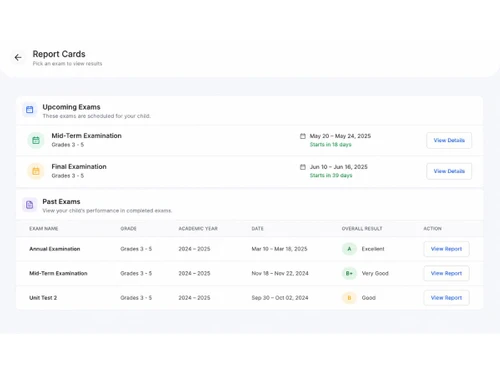This screenshot has width=500, height=375.
Task: Click the Annual Examination exam name
Action: (x=55, y=249)
